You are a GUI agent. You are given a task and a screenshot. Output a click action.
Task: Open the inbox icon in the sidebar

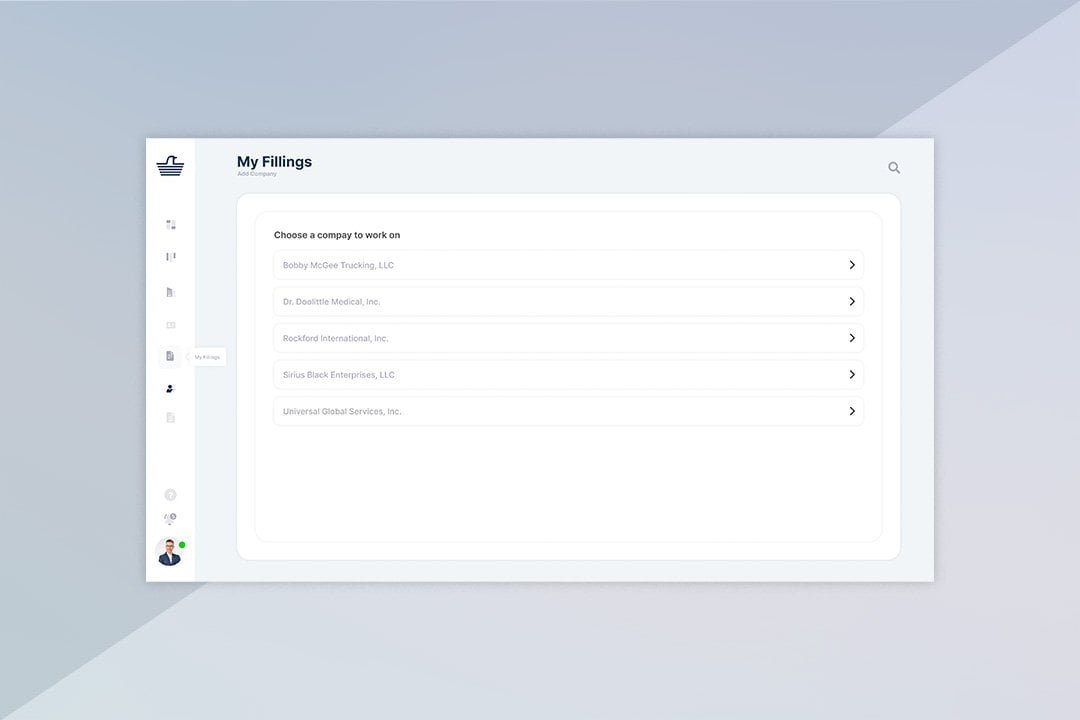coord(170,324)
